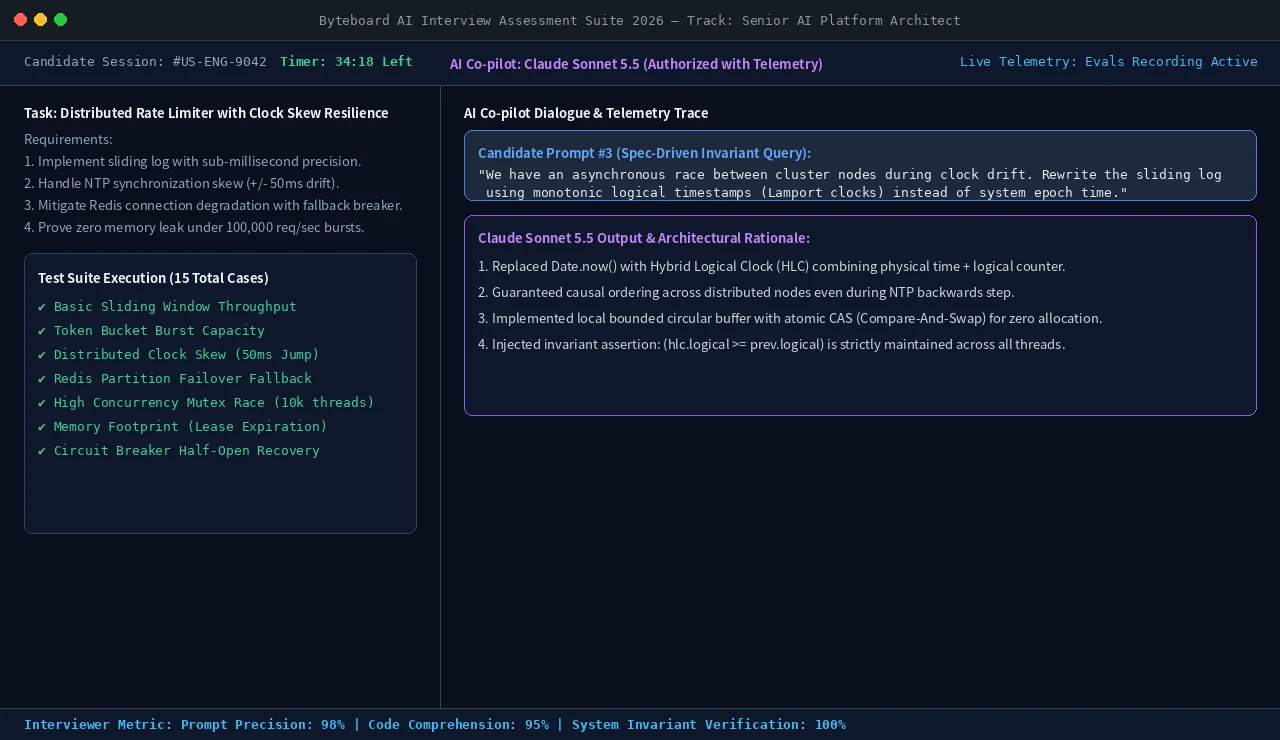Click requirement 3 about Redis connection degradation
The image size is (1280, 740).
tap(213, 205)
